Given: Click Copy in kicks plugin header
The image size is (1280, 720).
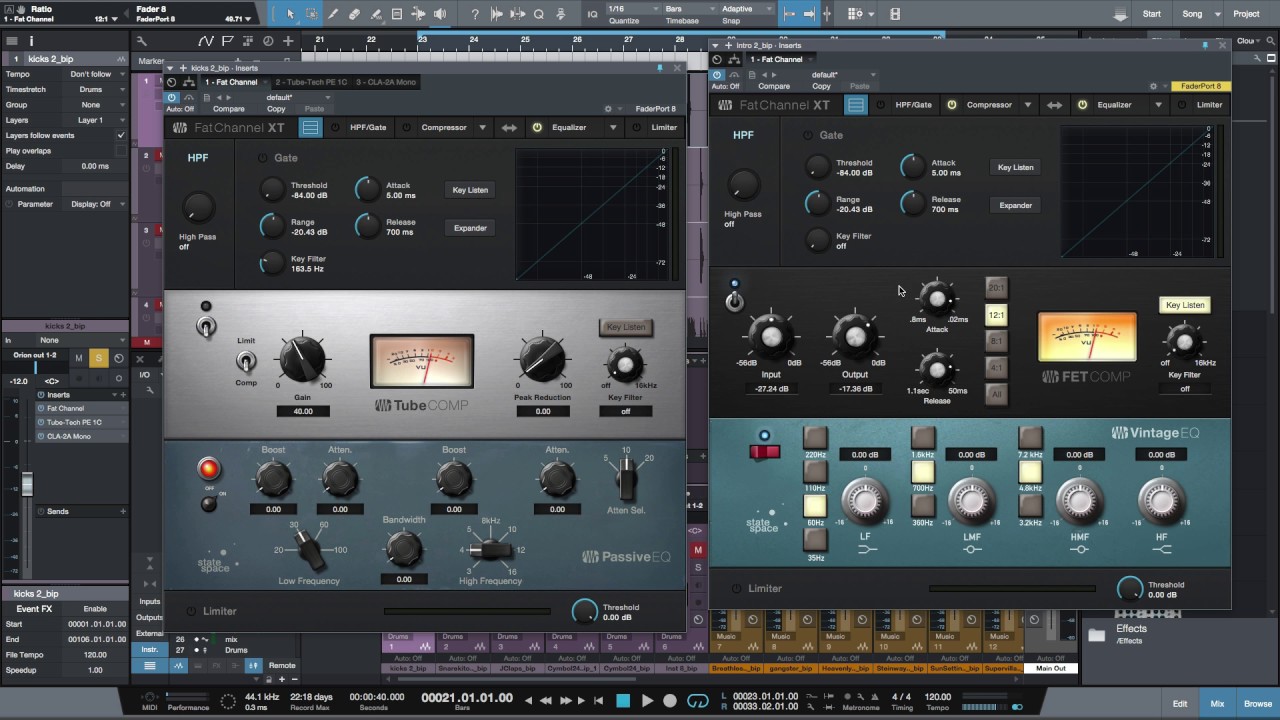Looking at the screenshot, I should click(276, 109).
